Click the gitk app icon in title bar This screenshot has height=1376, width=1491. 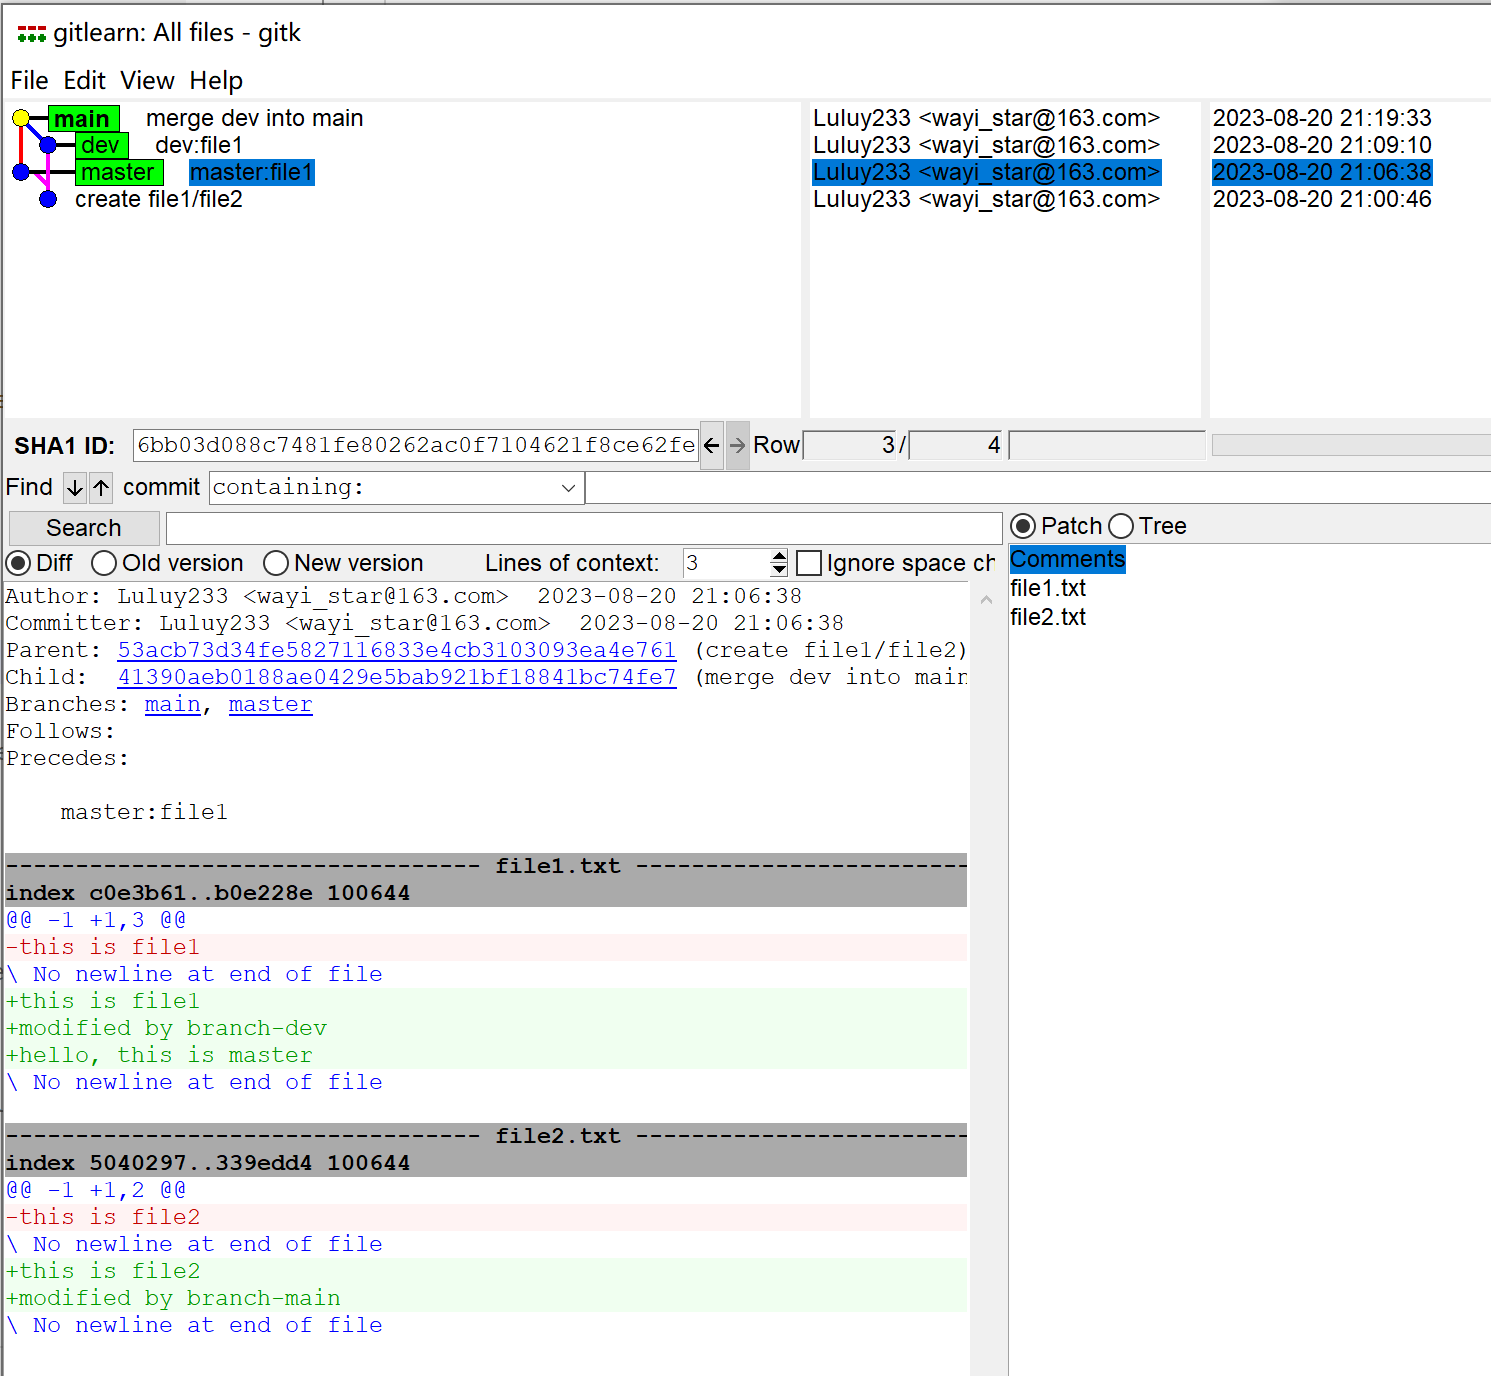[x=31, y=34]
